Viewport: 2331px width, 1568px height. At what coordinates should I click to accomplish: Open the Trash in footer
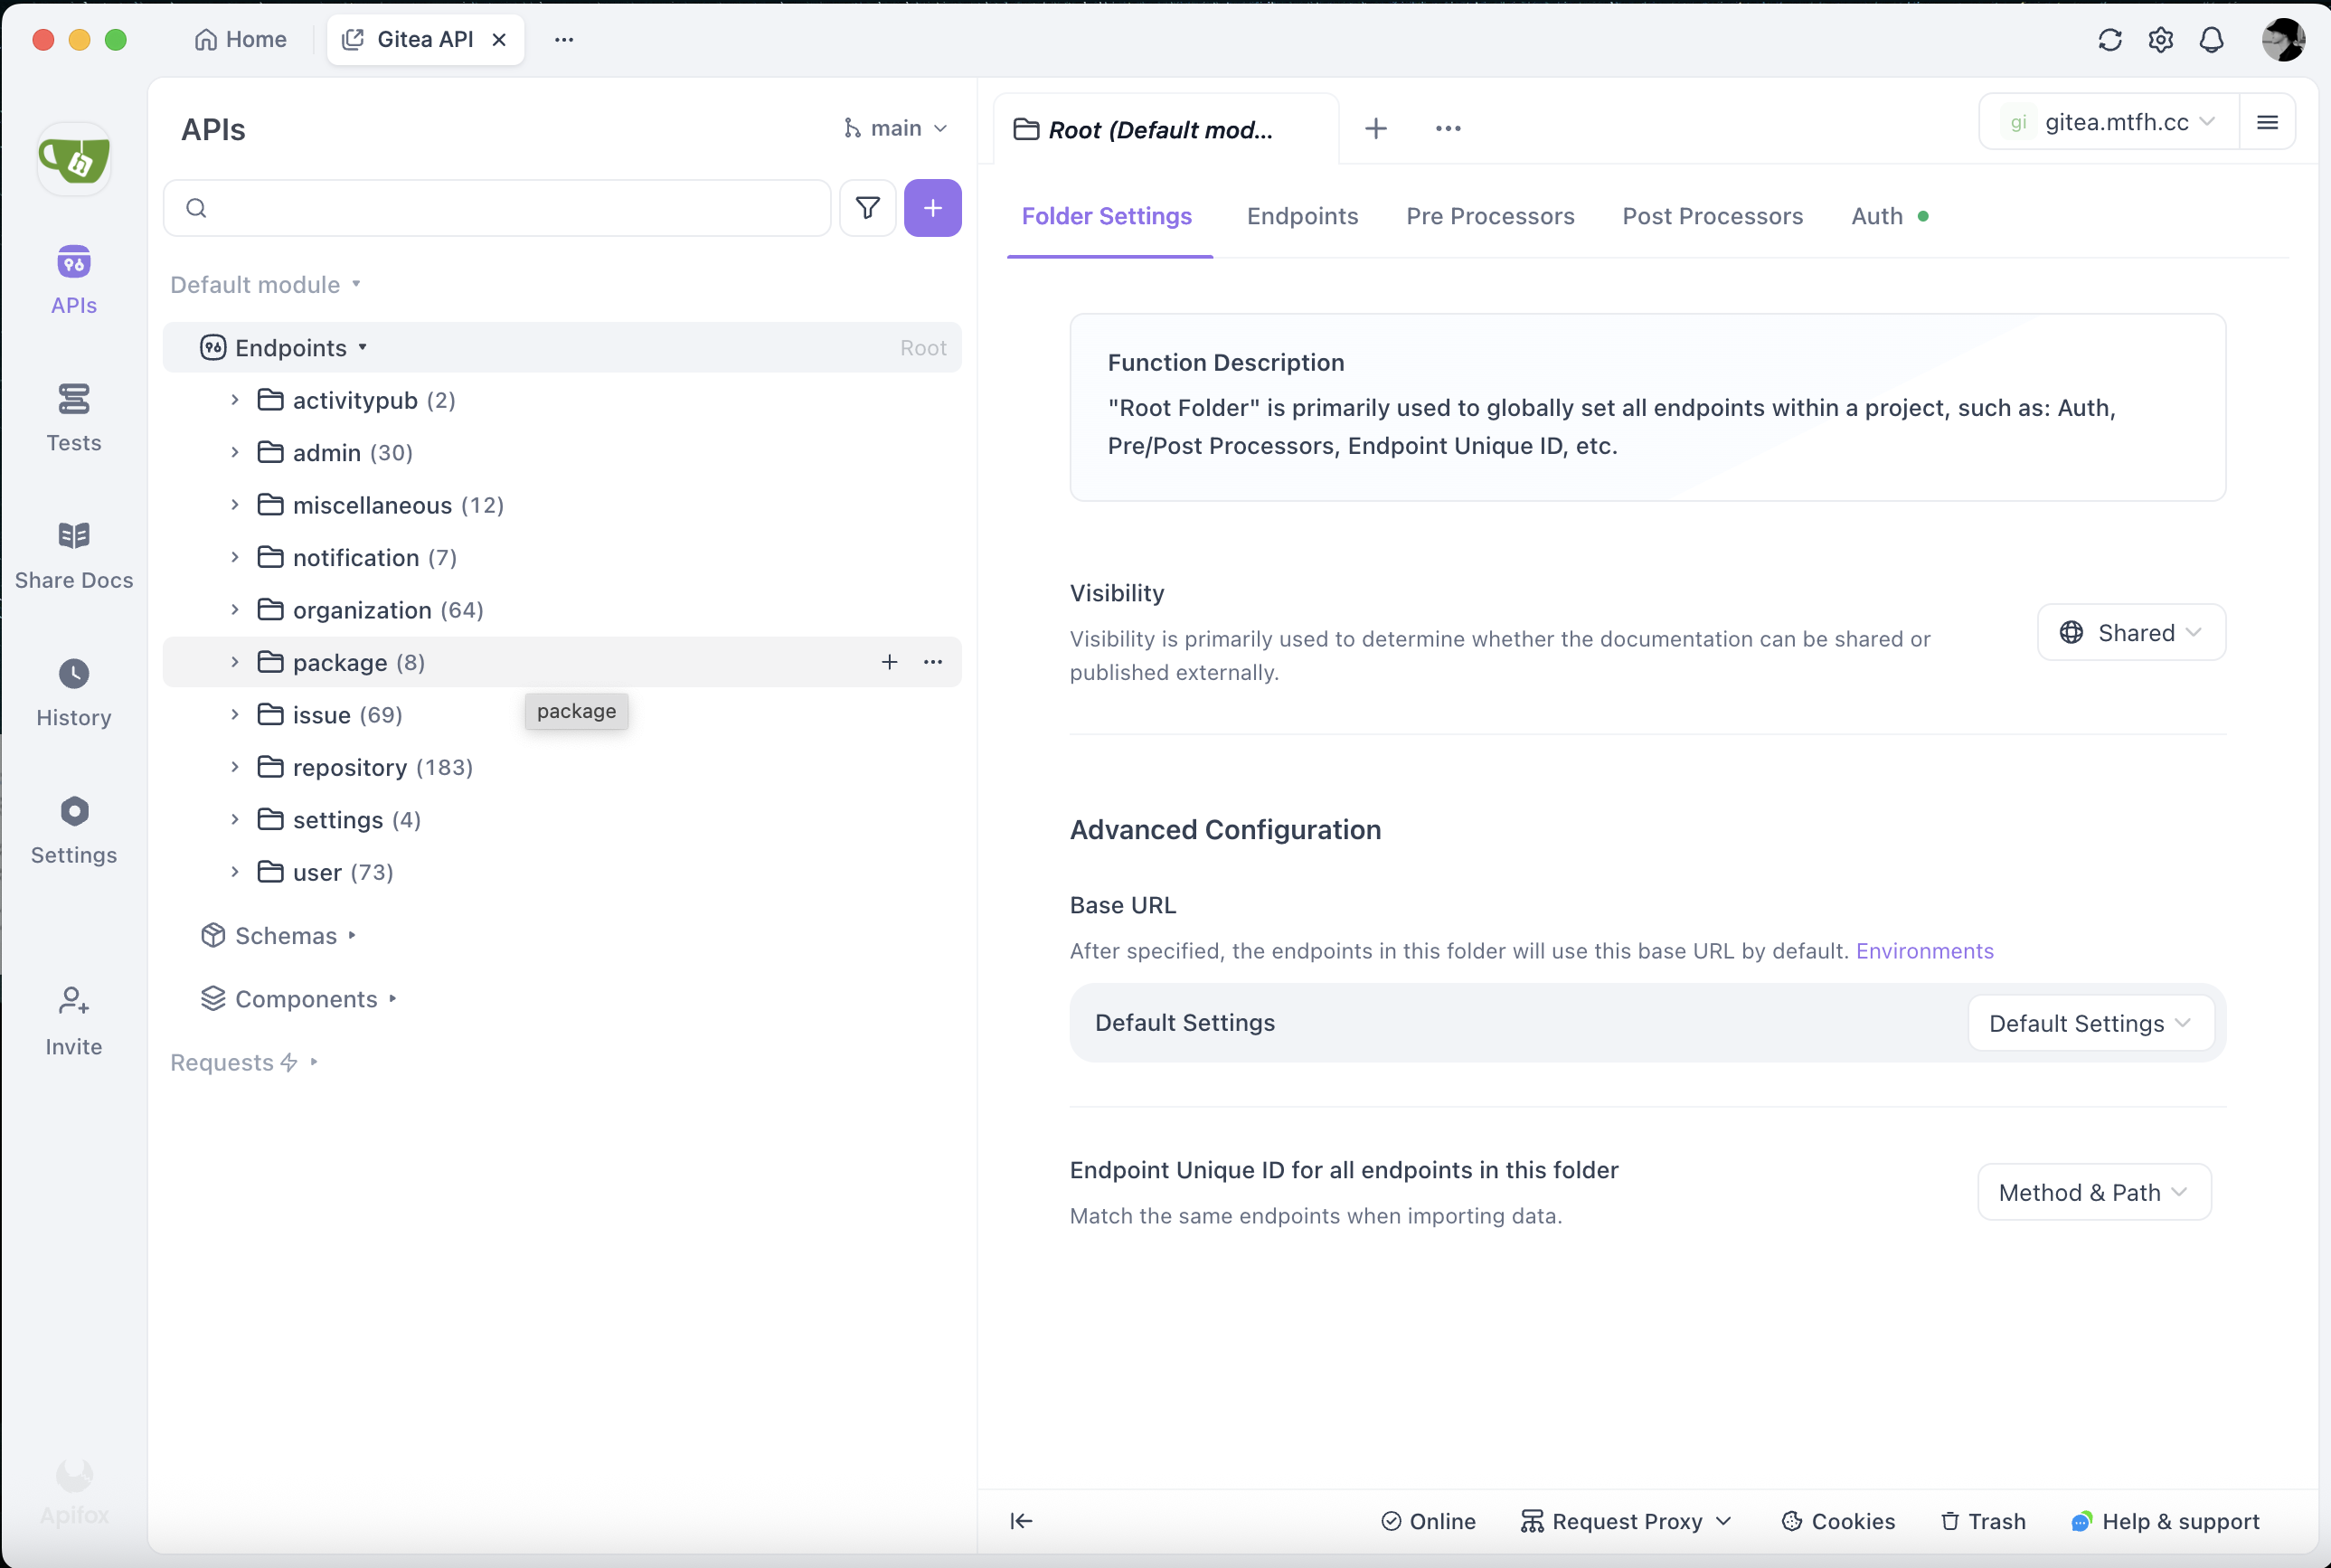(1982, 1520)
